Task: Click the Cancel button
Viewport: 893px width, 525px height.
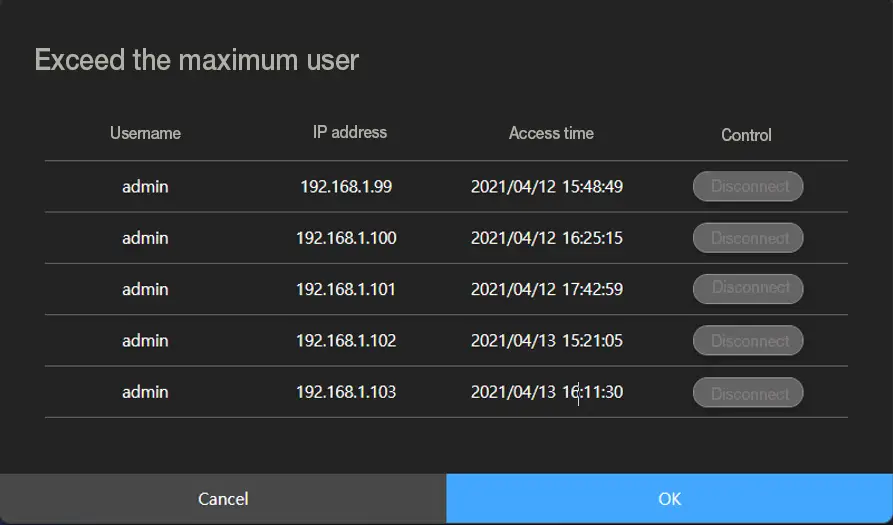Action: pyautogui.click(x=223, y=498)
